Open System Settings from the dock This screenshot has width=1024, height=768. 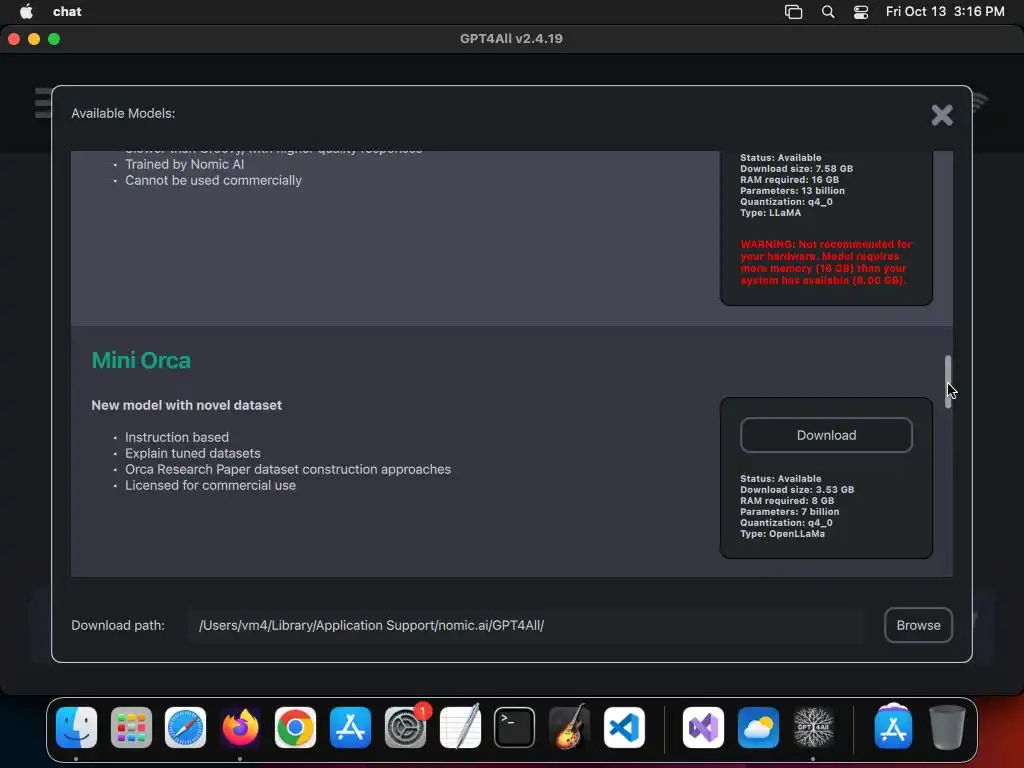(x=405, y=727)
